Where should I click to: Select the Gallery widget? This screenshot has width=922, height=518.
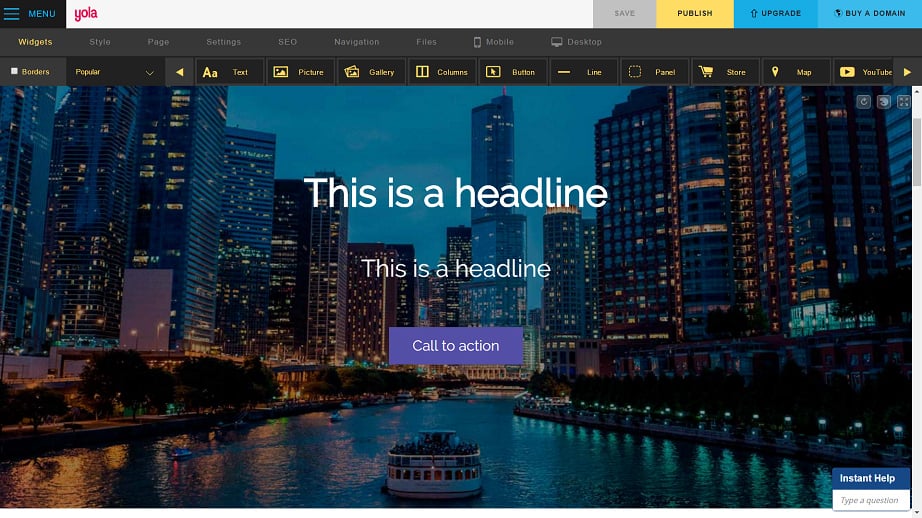371,72
